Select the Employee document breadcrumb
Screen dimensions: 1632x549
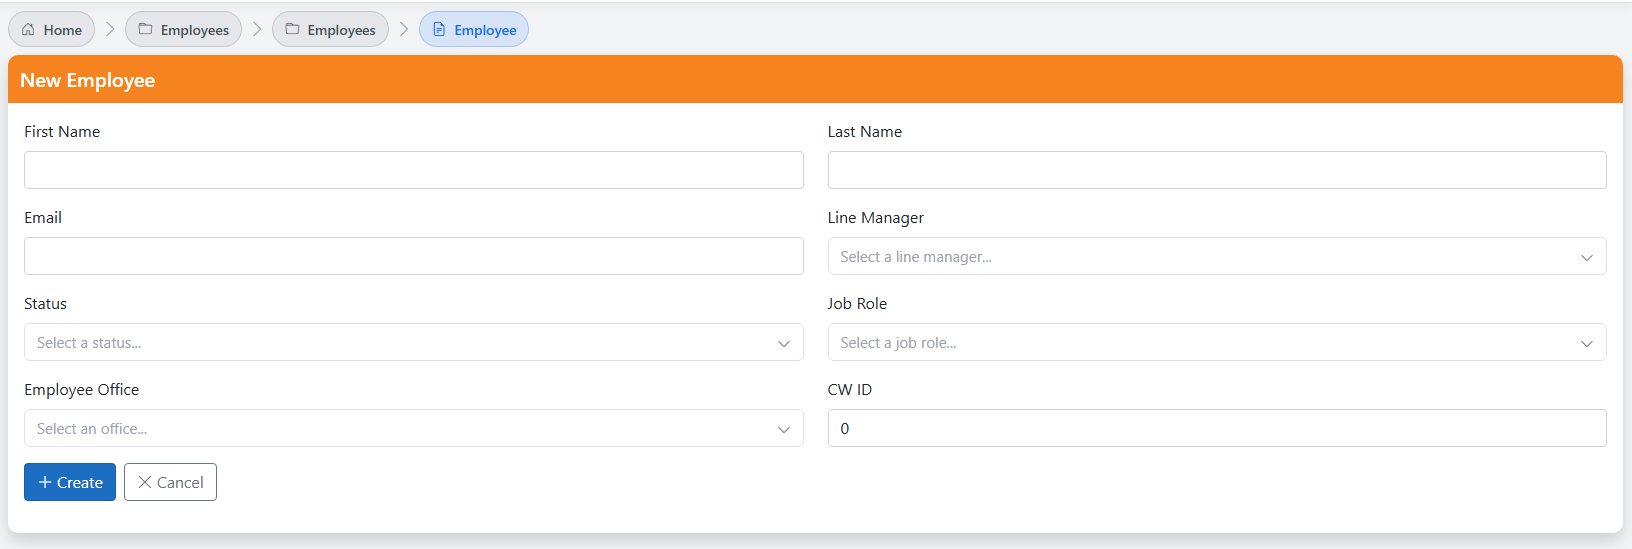tap(474, 30)
